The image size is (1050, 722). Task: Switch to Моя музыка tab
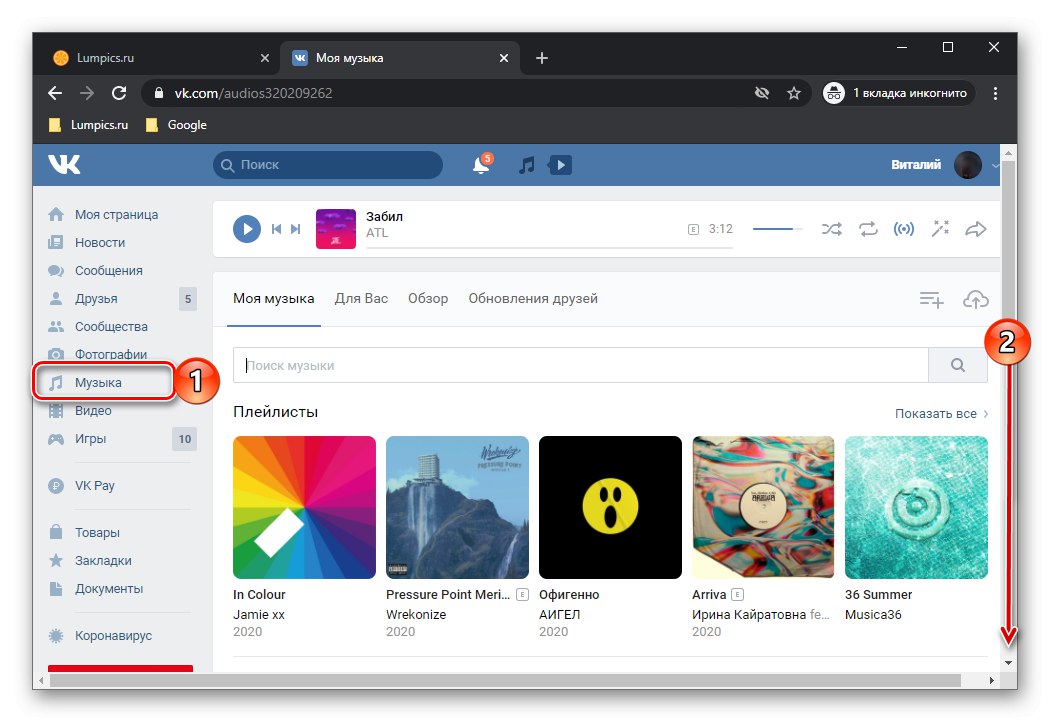(x=274, y=299)
